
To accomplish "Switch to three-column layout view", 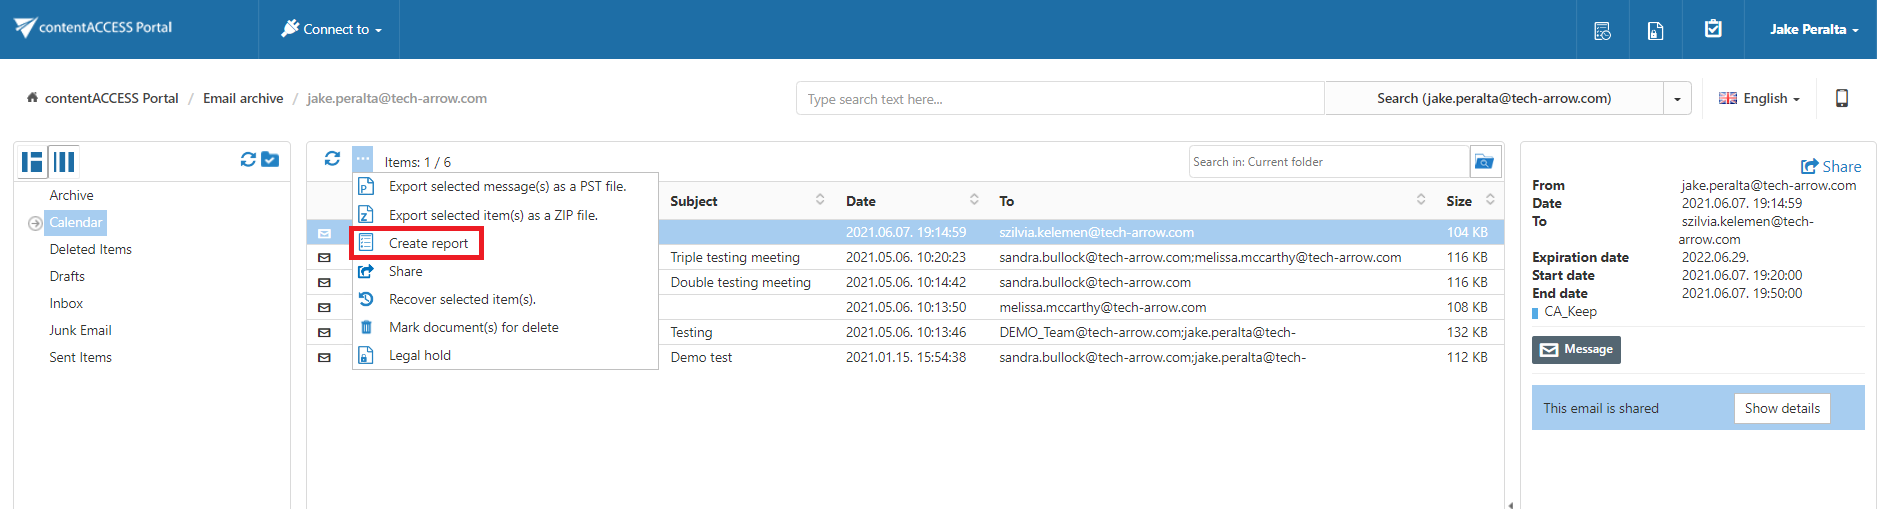I will 64,161.
